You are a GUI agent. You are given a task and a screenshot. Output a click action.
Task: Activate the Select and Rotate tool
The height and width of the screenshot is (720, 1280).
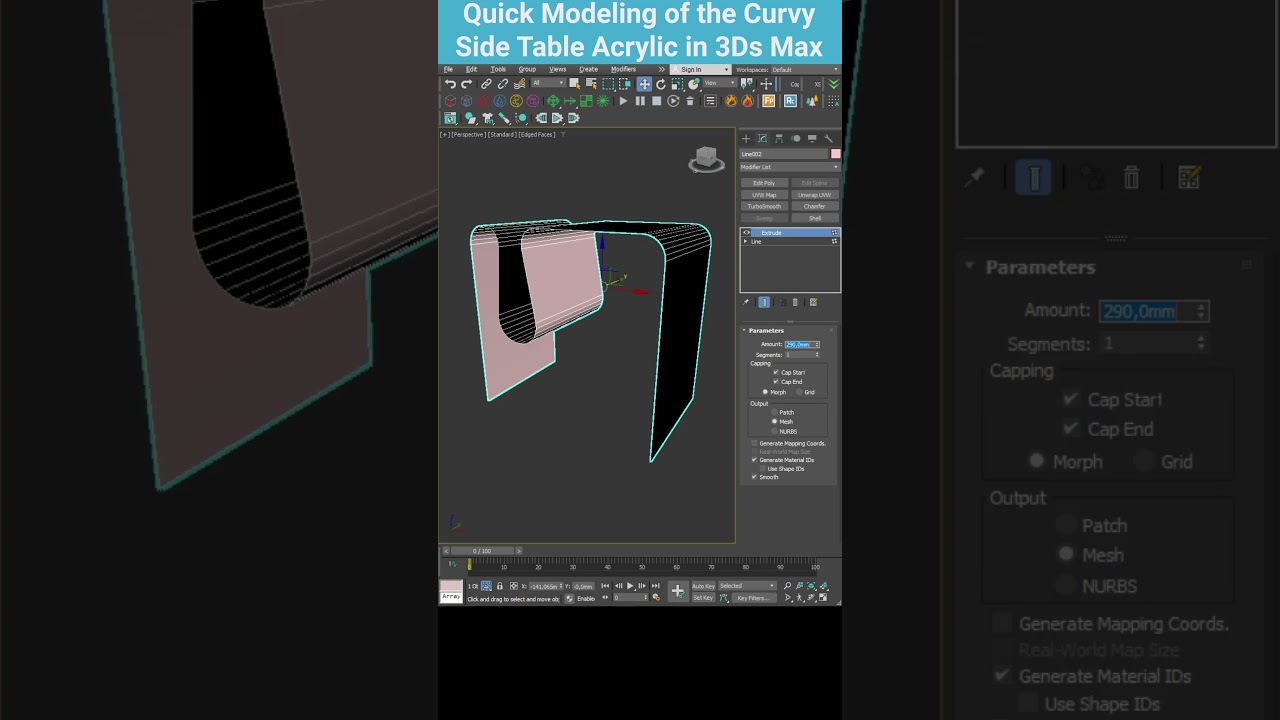pyautogui.click(x=661, y=84)
